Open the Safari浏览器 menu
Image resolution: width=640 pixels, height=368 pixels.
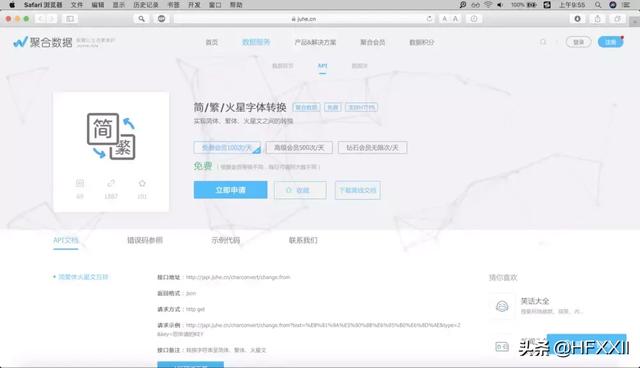pyautogui.click(x=43, y=5)
